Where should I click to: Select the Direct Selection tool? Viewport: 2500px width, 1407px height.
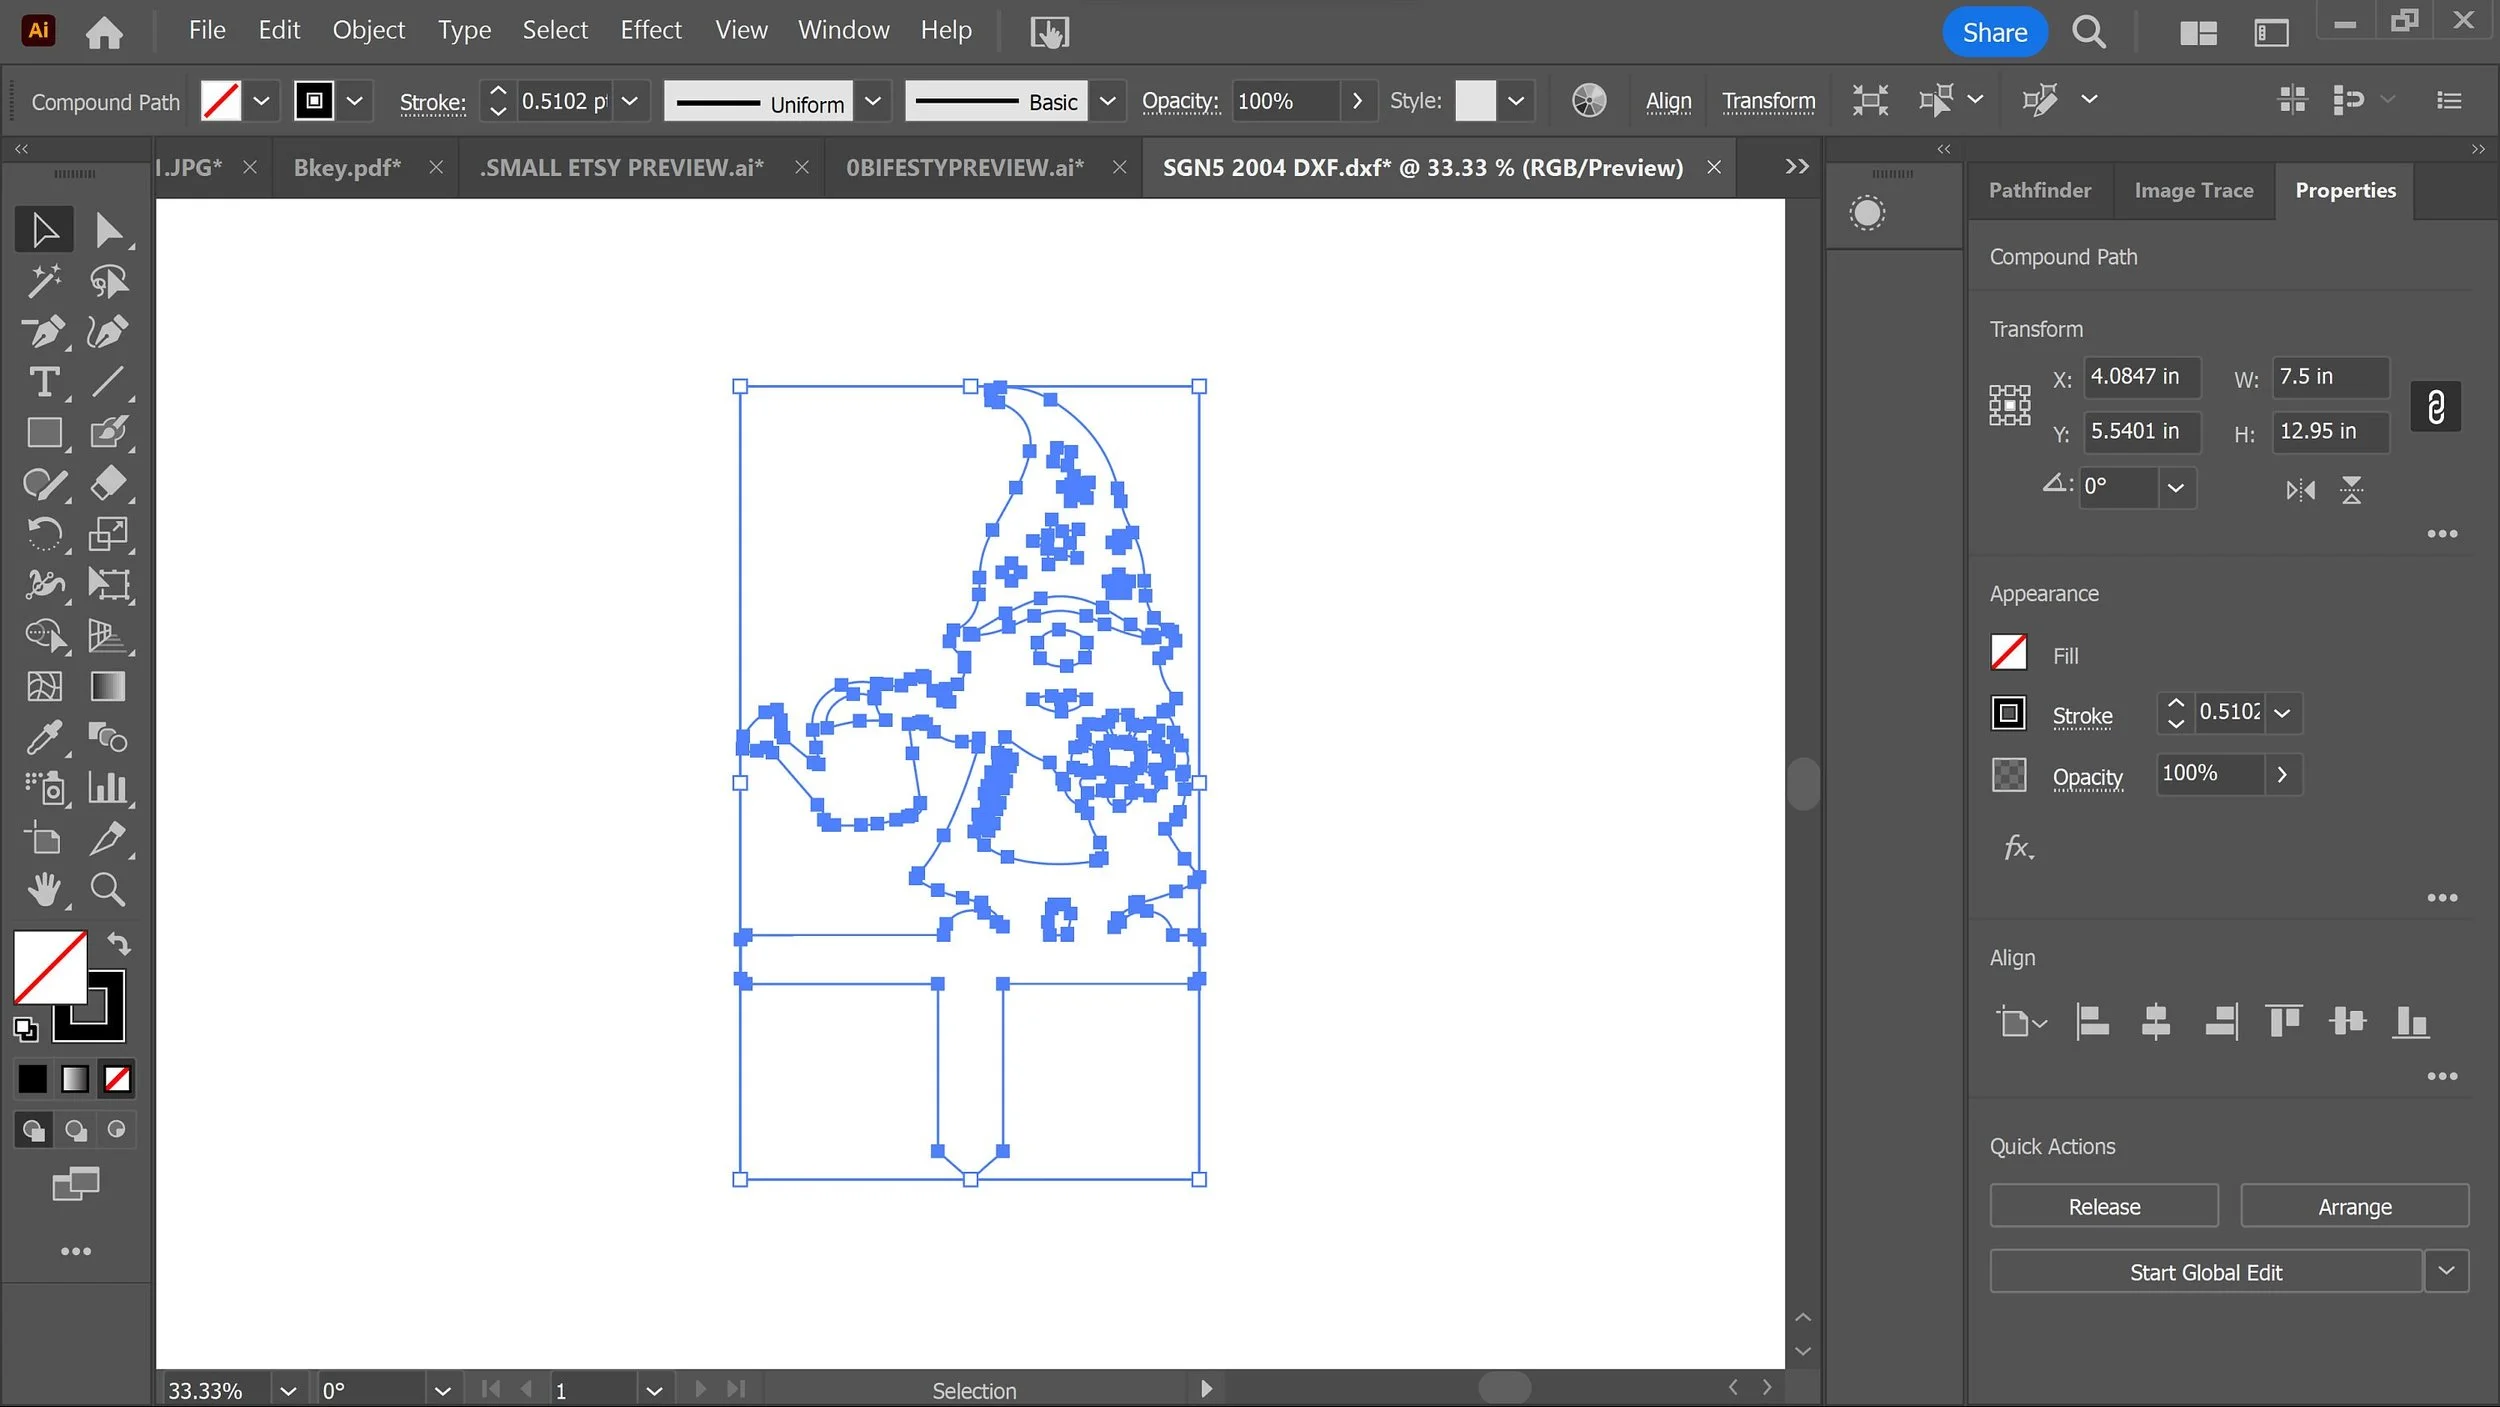(108, 231)
